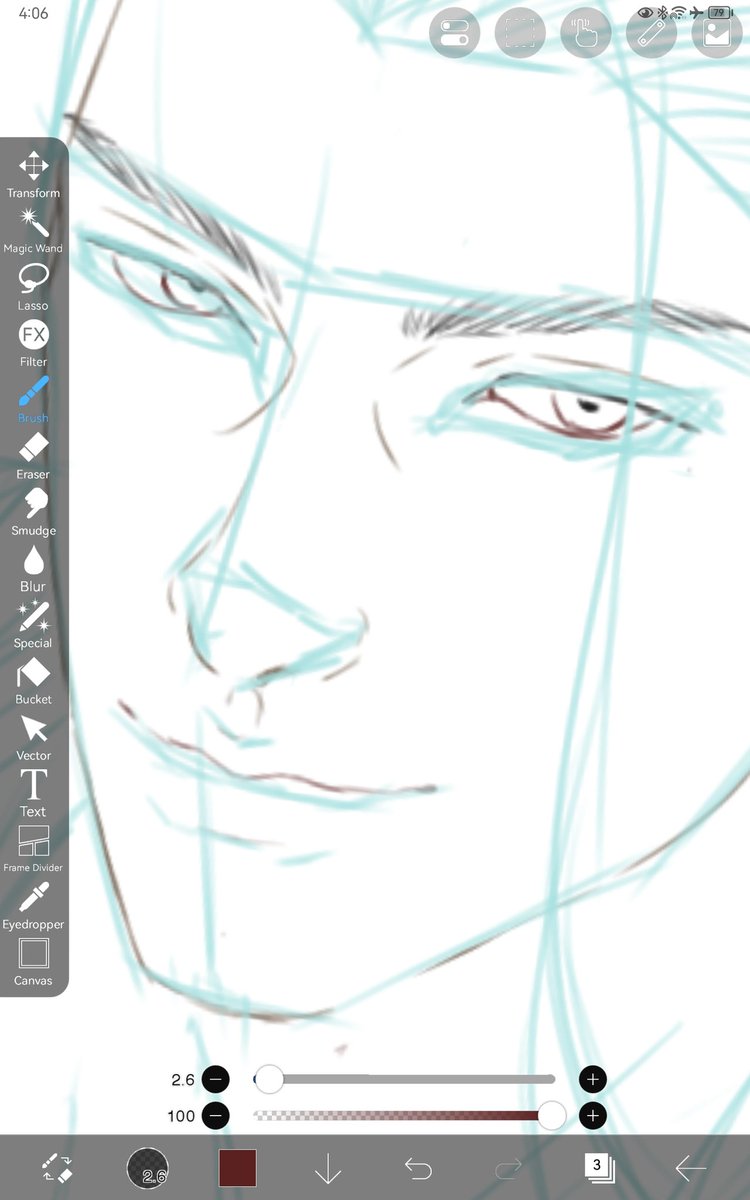750x1200 pixels.
Task: Increase brush thickness with plus button
Action: pyautogui.click(x=593, y=1079)
